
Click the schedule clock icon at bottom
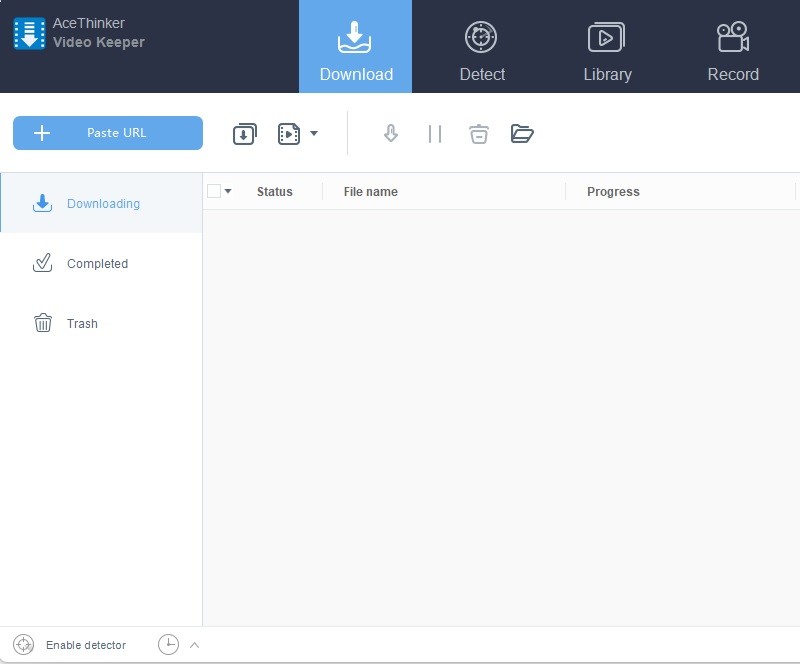(168, 645)
